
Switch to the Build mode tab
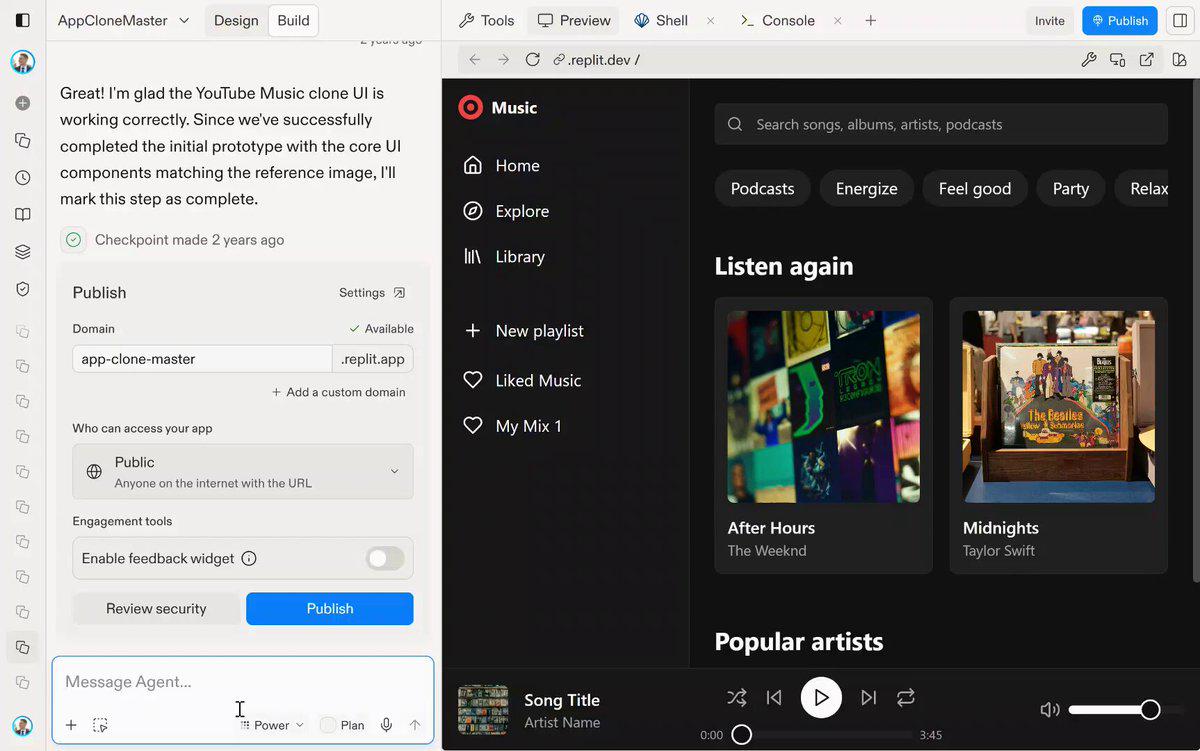pos(293,20)
